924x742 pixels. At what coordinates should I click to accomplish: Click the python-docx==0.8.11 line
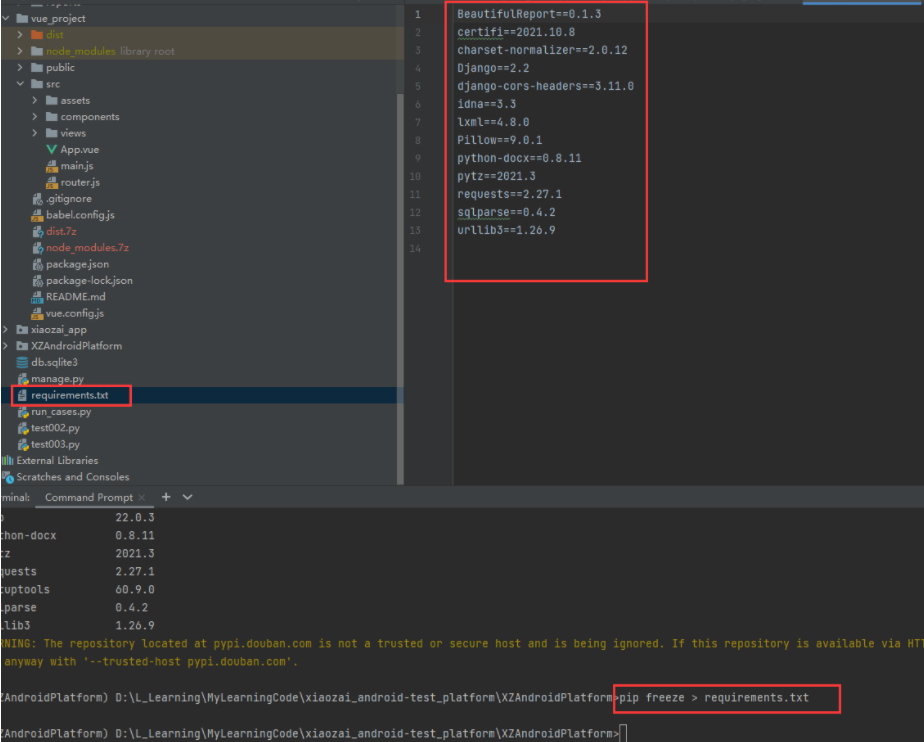(x=519, y=159)
